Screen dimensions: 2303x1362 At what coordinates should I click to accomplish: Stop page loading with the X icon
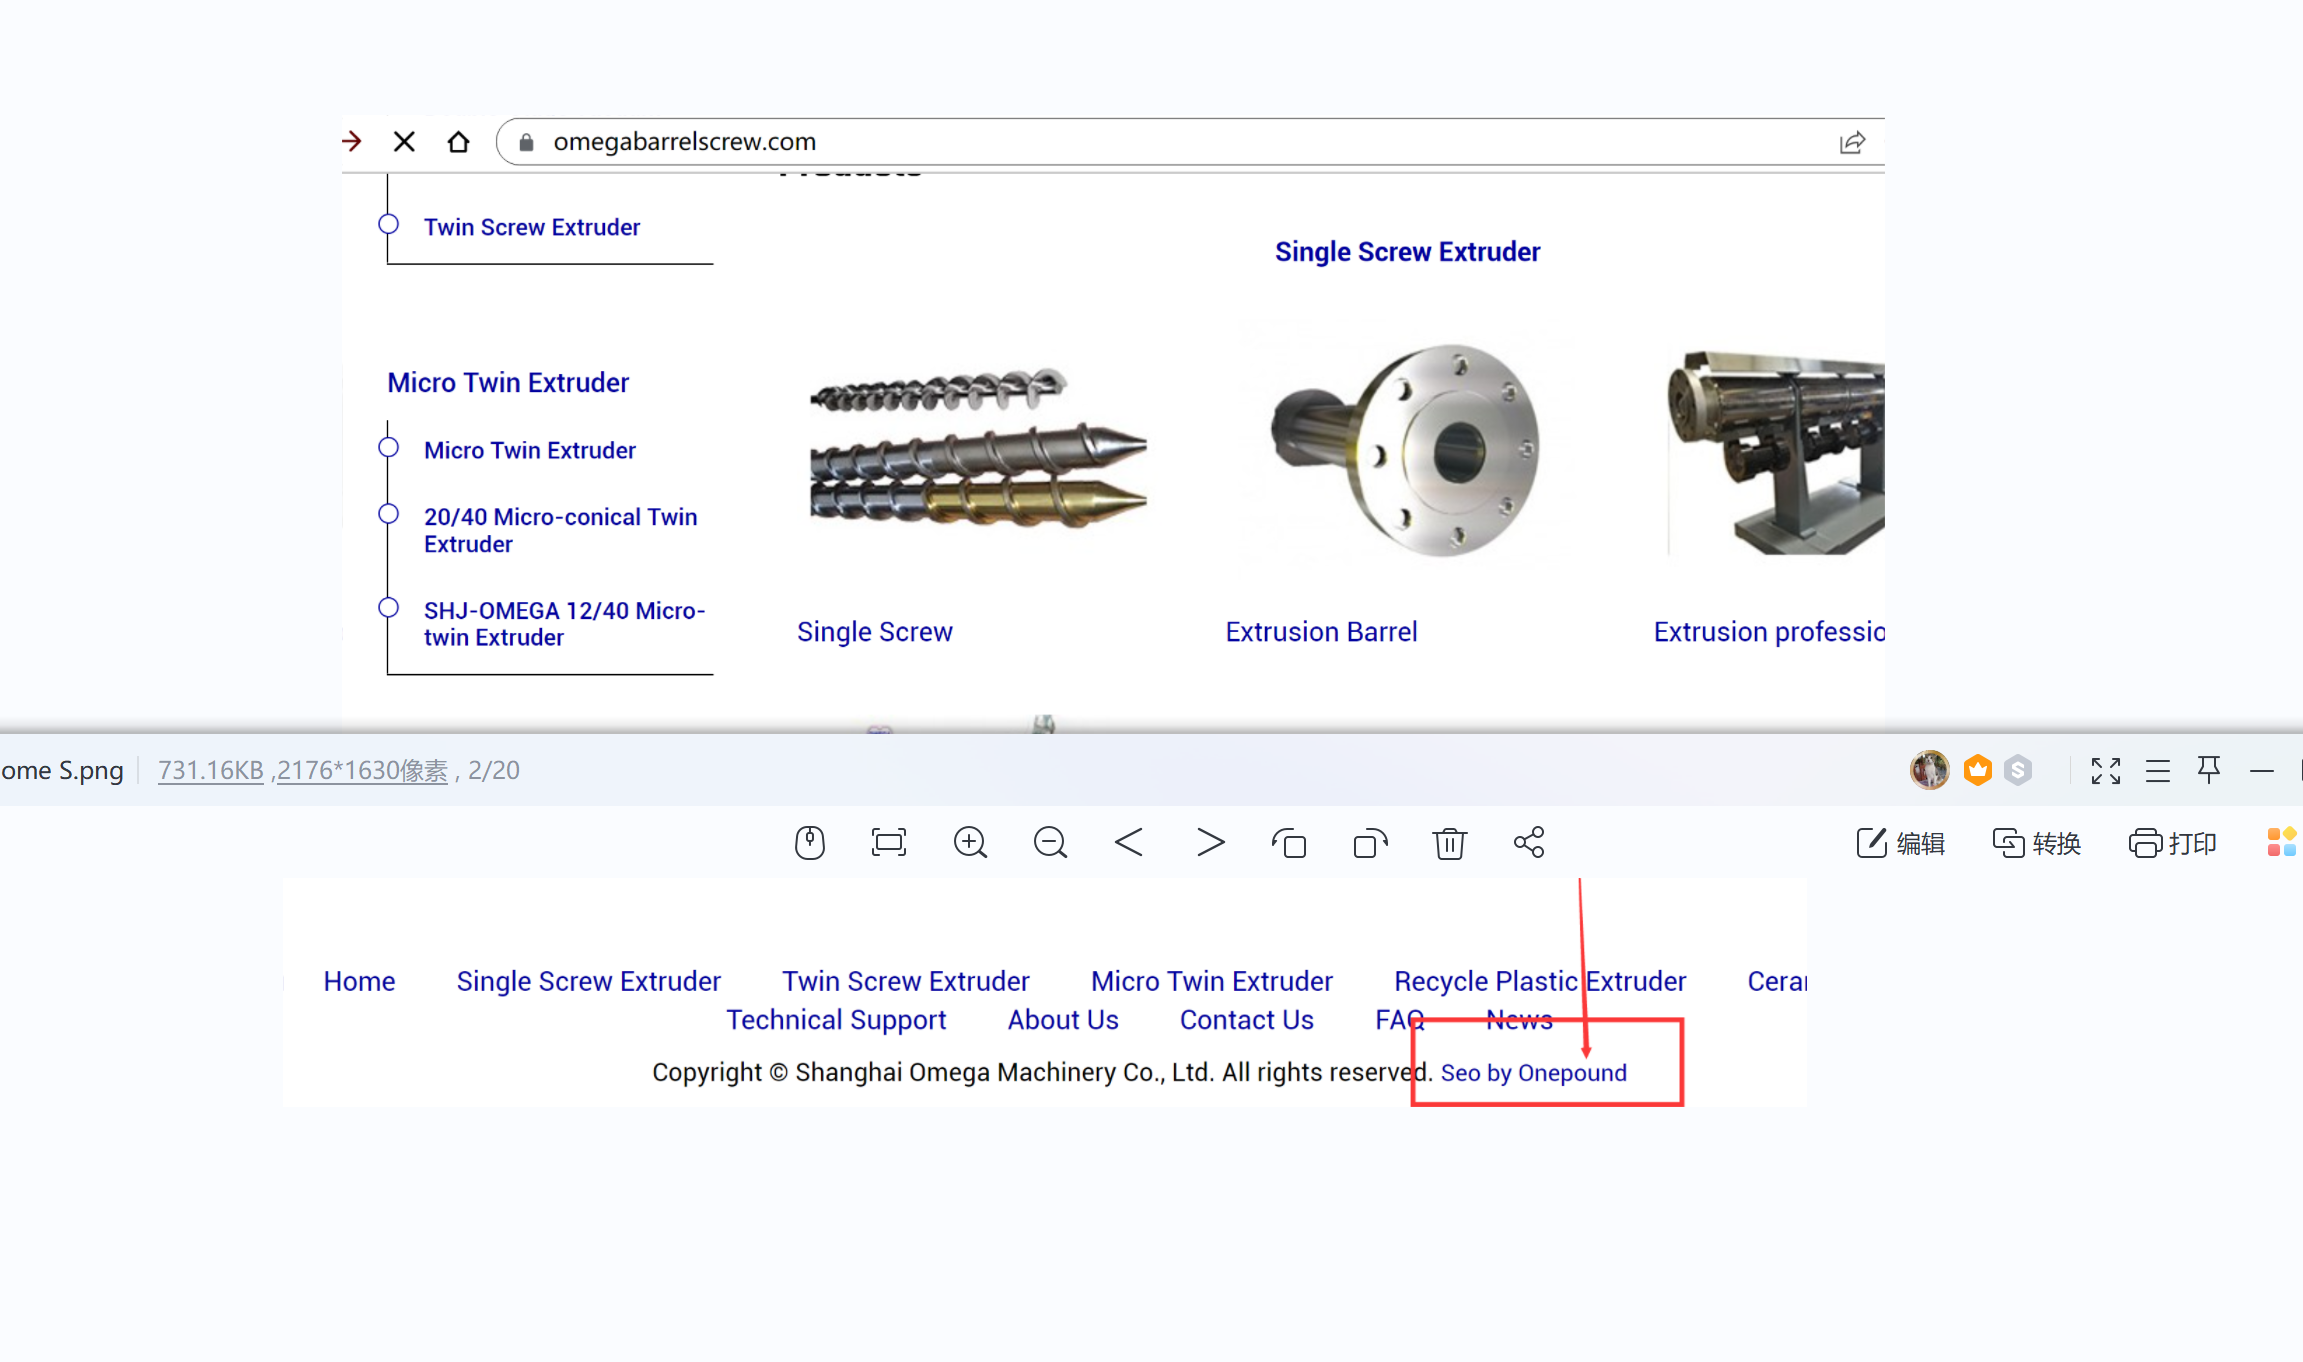coord(404,142)
